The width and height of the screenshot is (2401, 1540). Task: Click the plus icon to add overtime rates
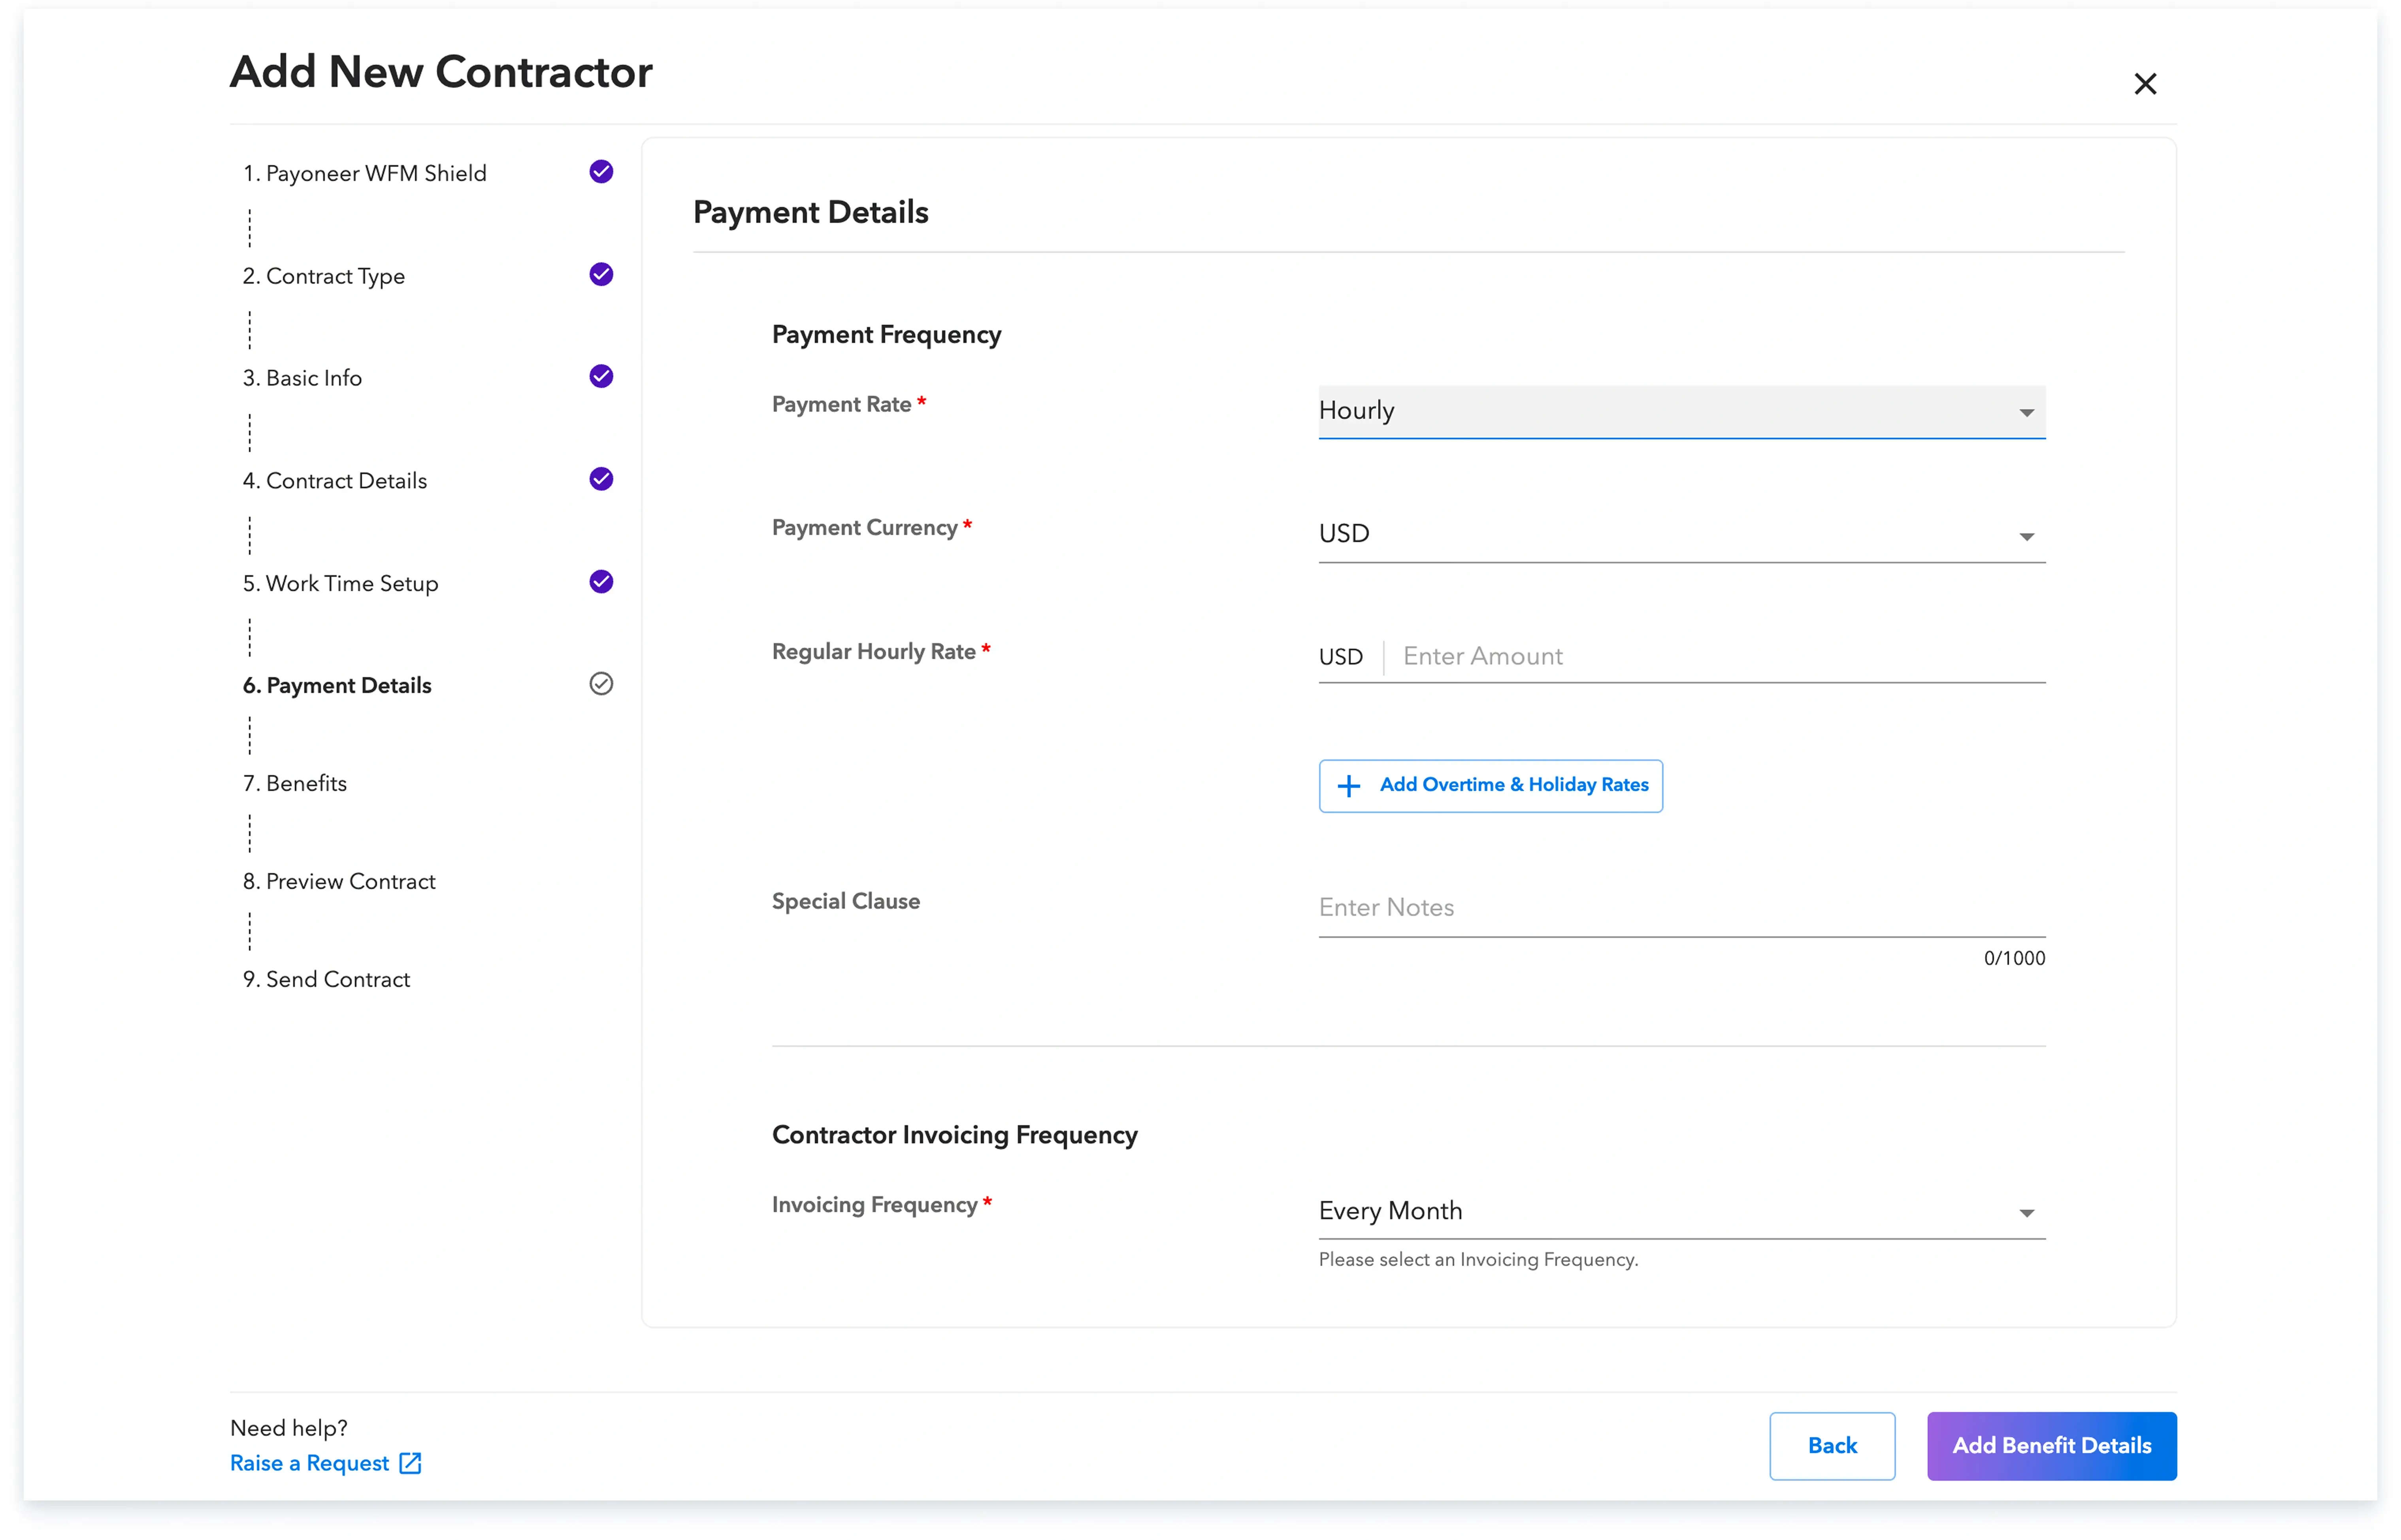pyautogui.click(x=1349, y=786)
